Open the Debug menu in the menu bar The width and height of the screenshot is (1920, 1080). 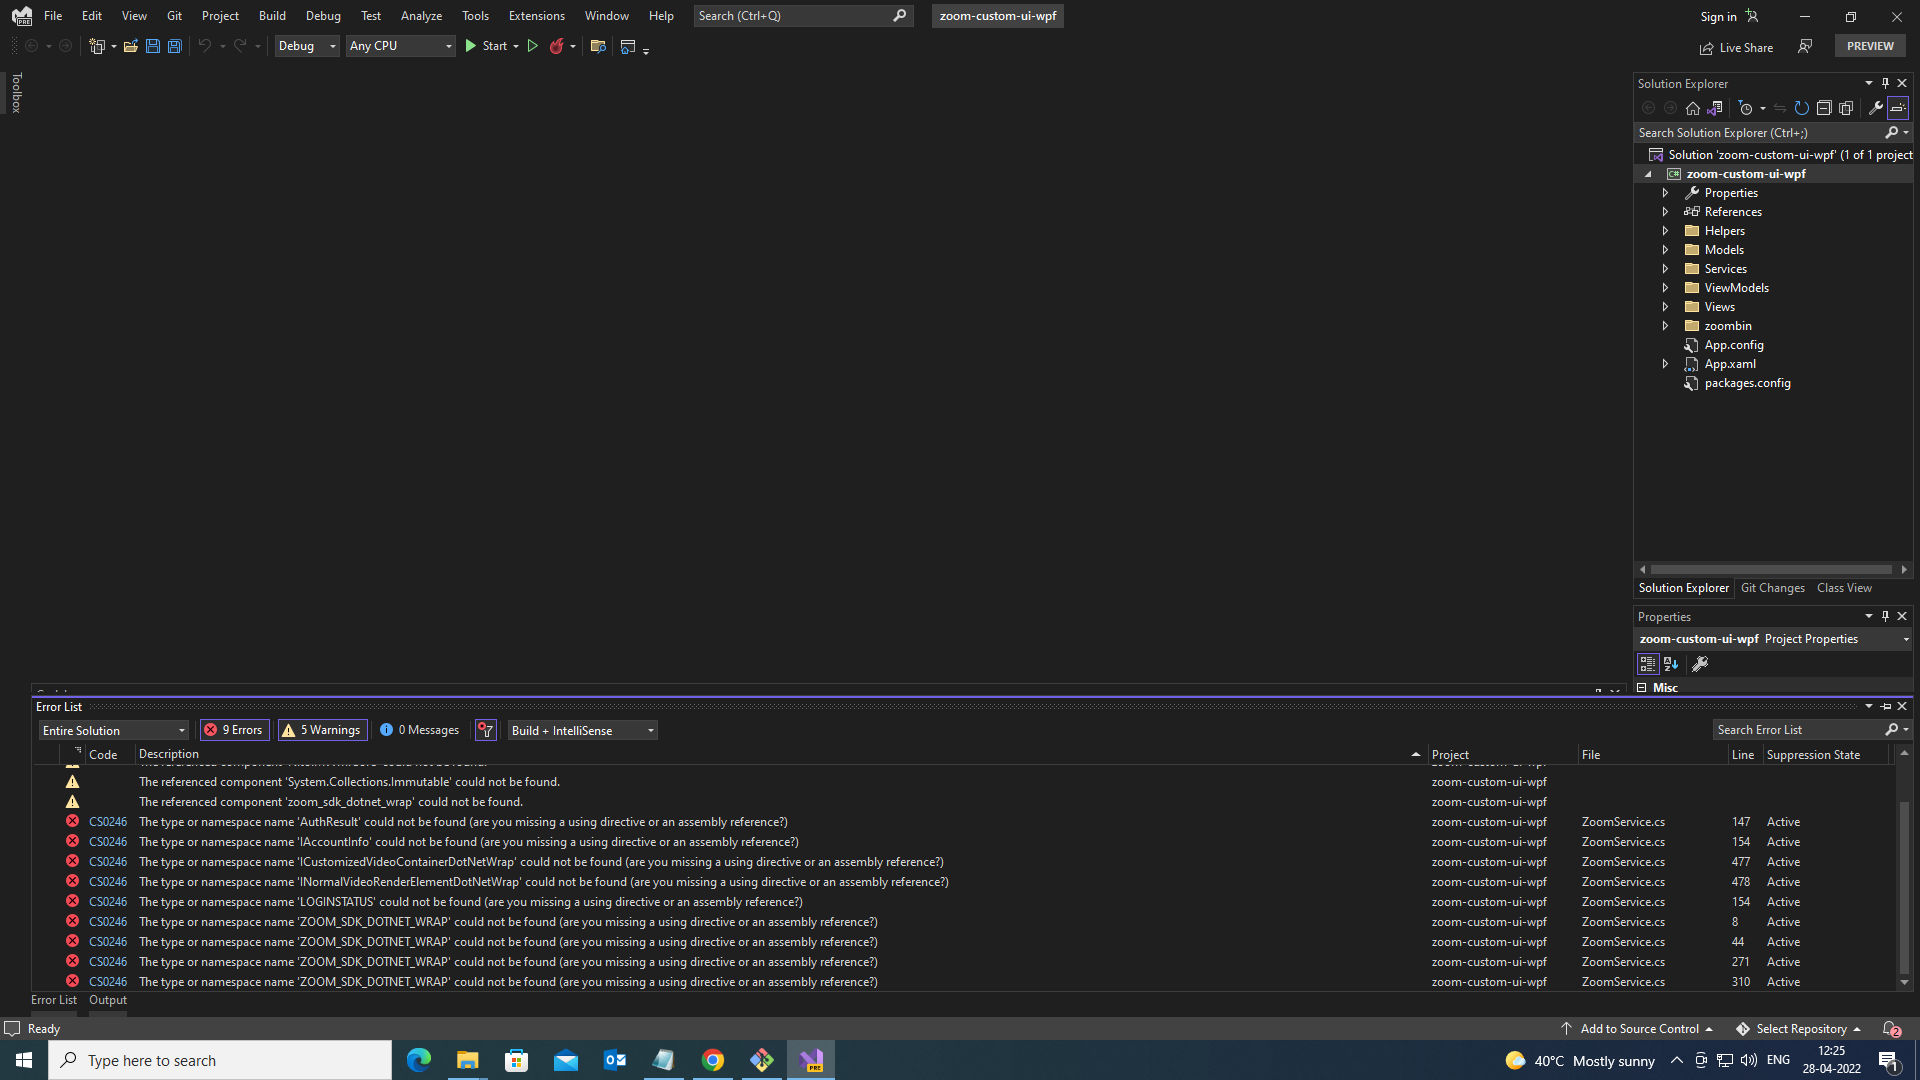click(322, 15)
